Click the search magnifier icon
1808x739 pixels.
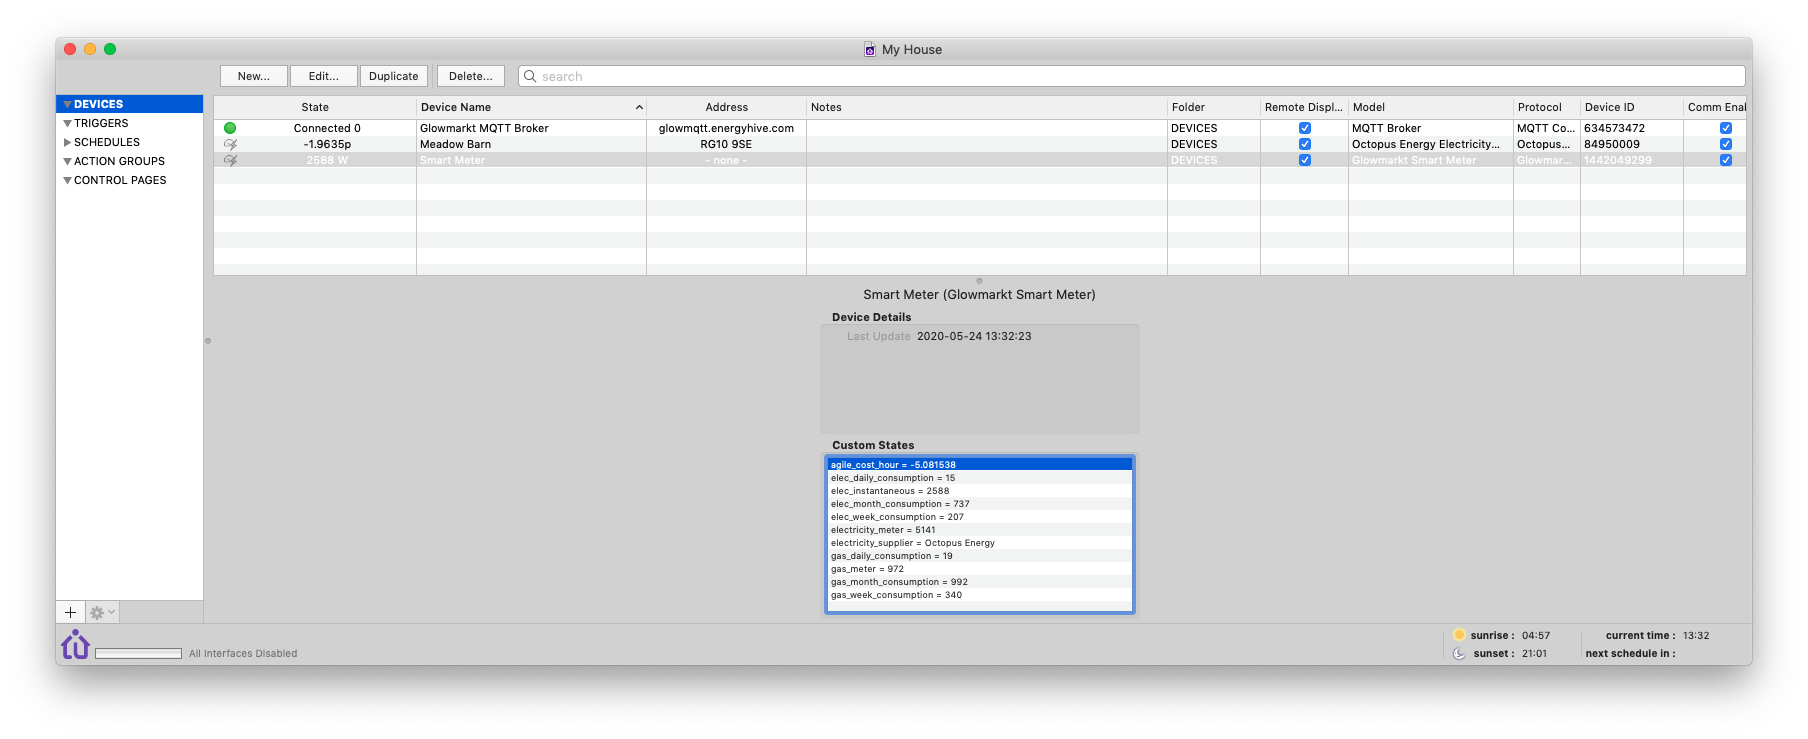(x=530, y=76)
